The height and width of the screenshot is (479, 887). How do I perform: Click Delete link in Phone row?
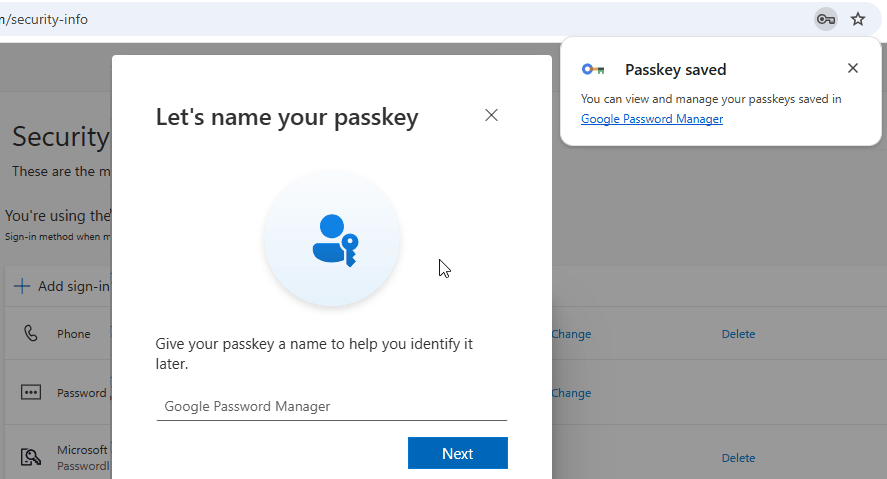[x=738, y=334]
